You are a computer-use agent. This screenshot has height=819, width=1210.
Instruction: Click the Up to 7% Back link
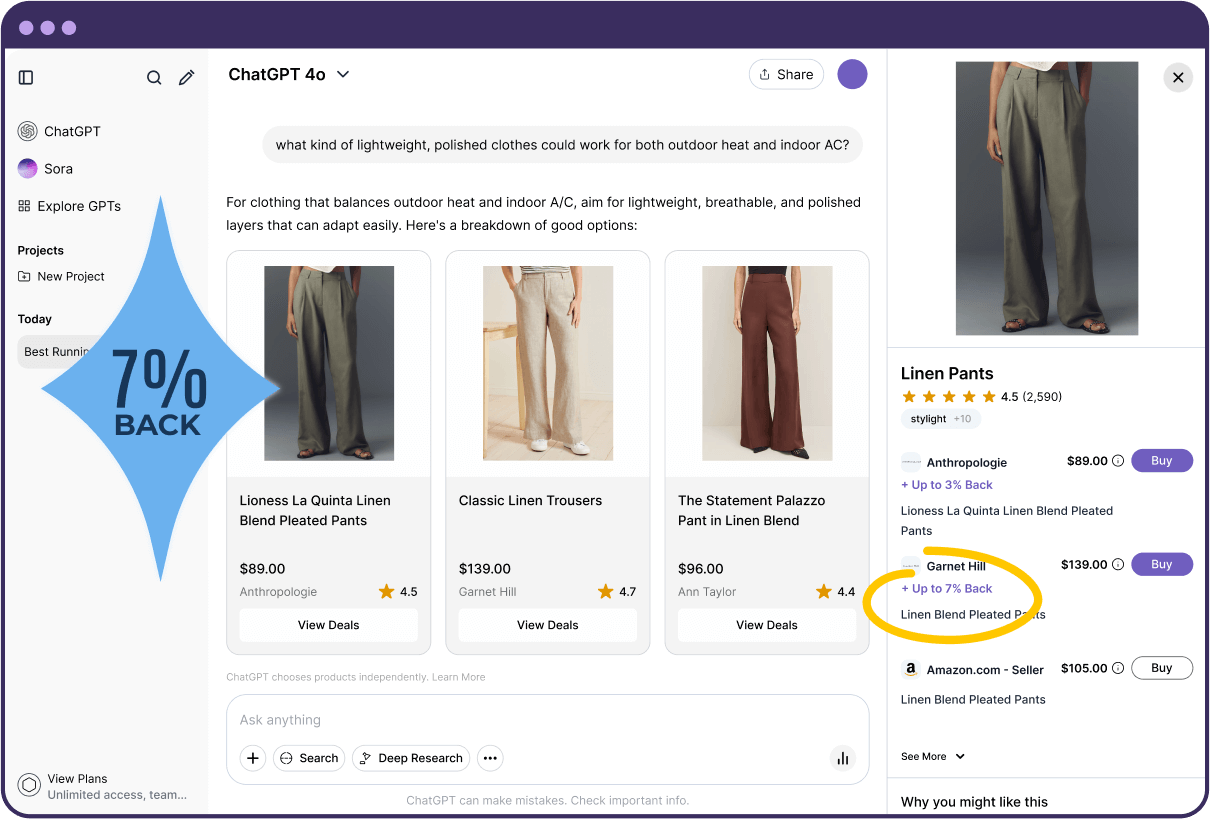pos(947,589)
